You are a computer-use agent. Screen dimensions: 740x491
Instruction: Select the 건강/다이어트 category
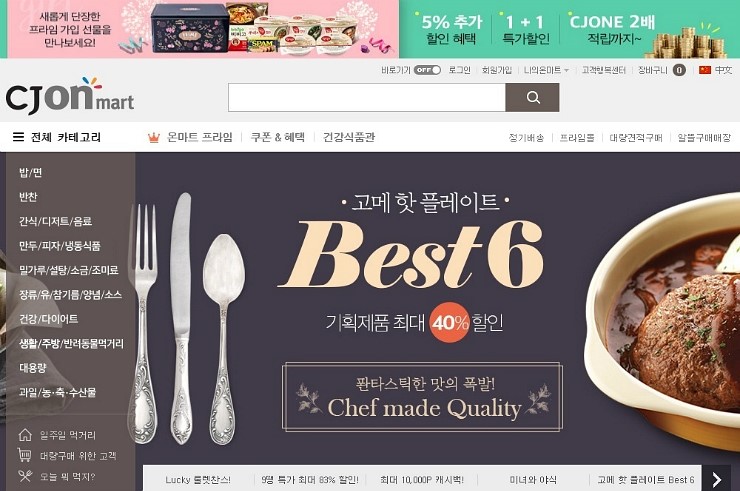tap(49, 319)
